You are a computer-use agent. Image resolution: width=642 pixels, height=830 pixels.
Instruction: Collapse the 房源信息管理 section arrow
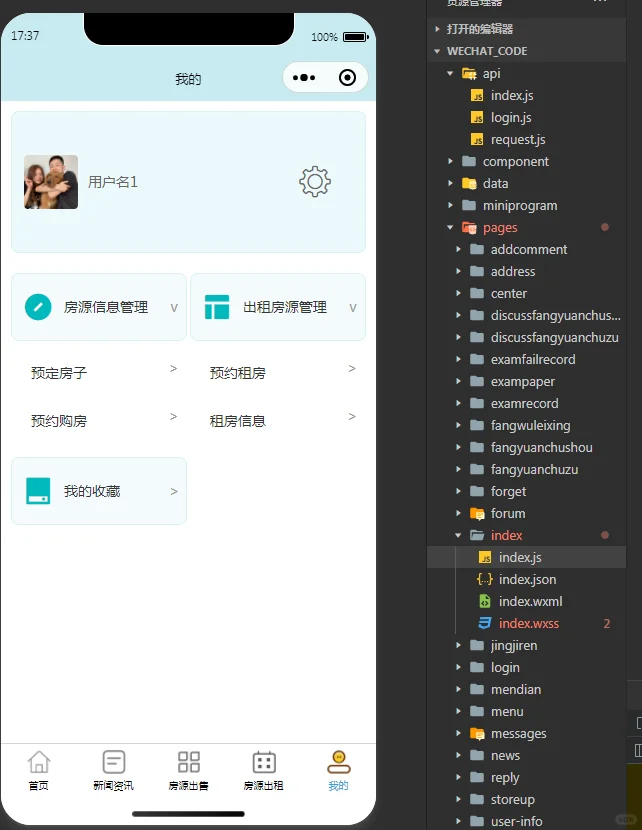coord(174,308)
